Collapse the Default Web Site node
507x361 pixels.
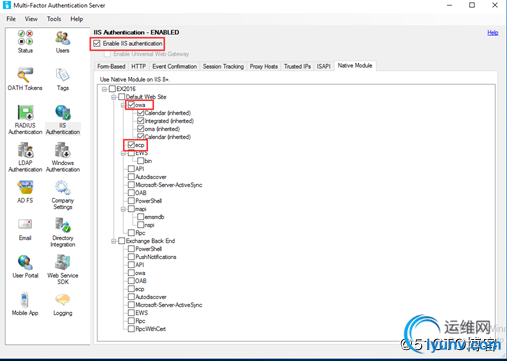(114, 97)
